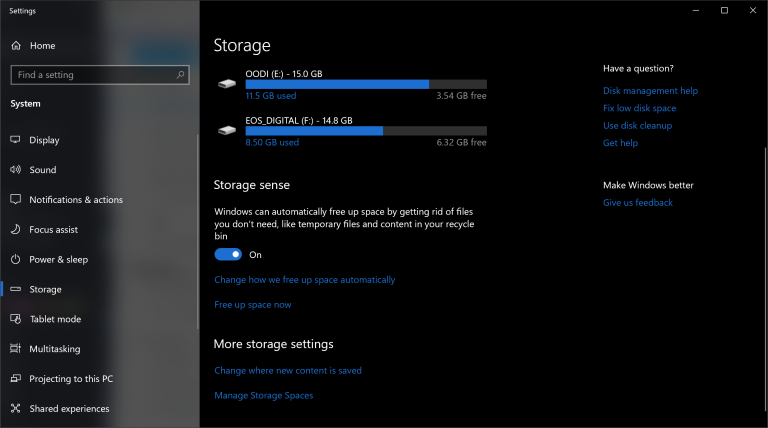Select the Display monitor icon
Screen dimensions: 768x428
pos(16,140)
